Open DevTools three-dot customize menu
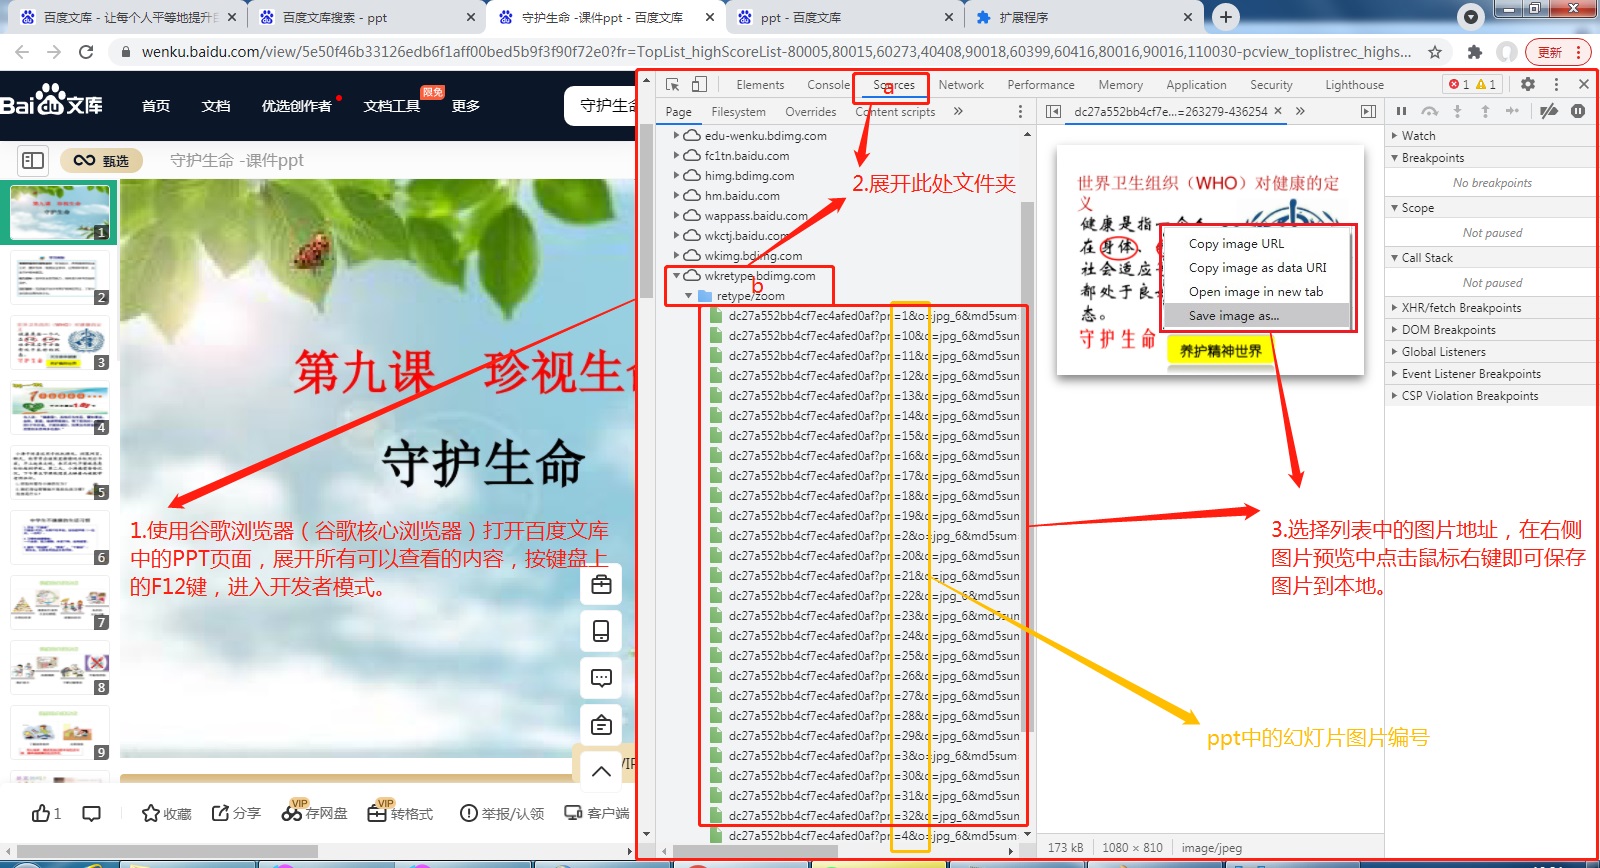 pyautogui.click(x=1556, y=85)
